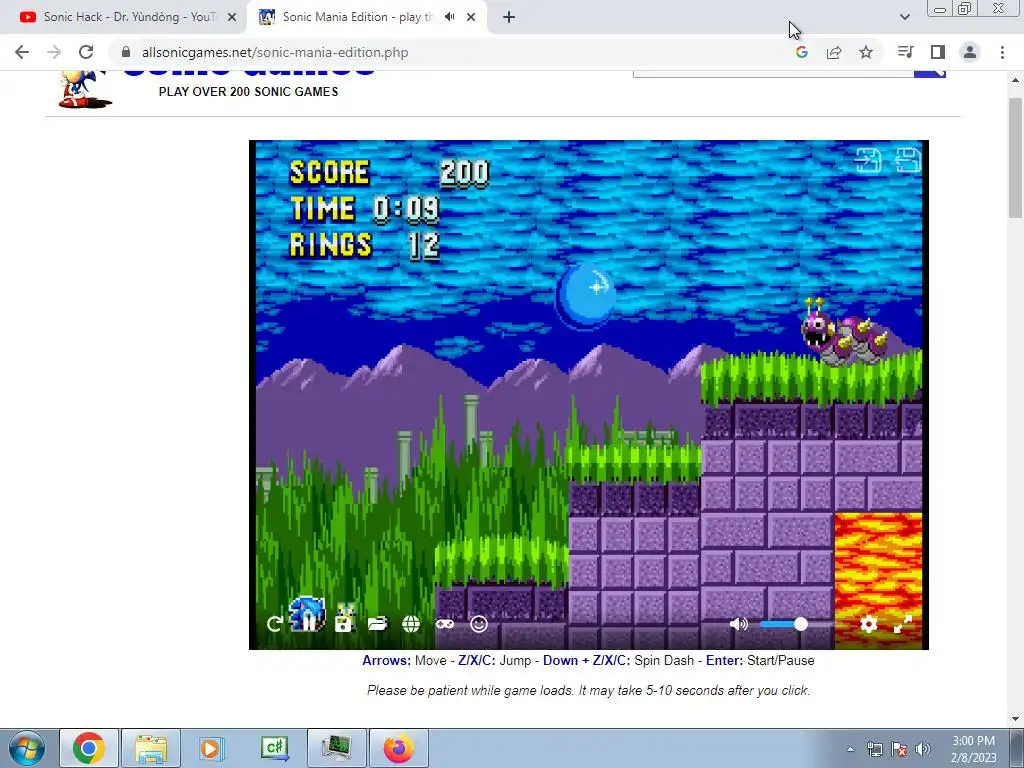Click the export save file icon
The image size is (1024, 768).
(x=908, y=160)
